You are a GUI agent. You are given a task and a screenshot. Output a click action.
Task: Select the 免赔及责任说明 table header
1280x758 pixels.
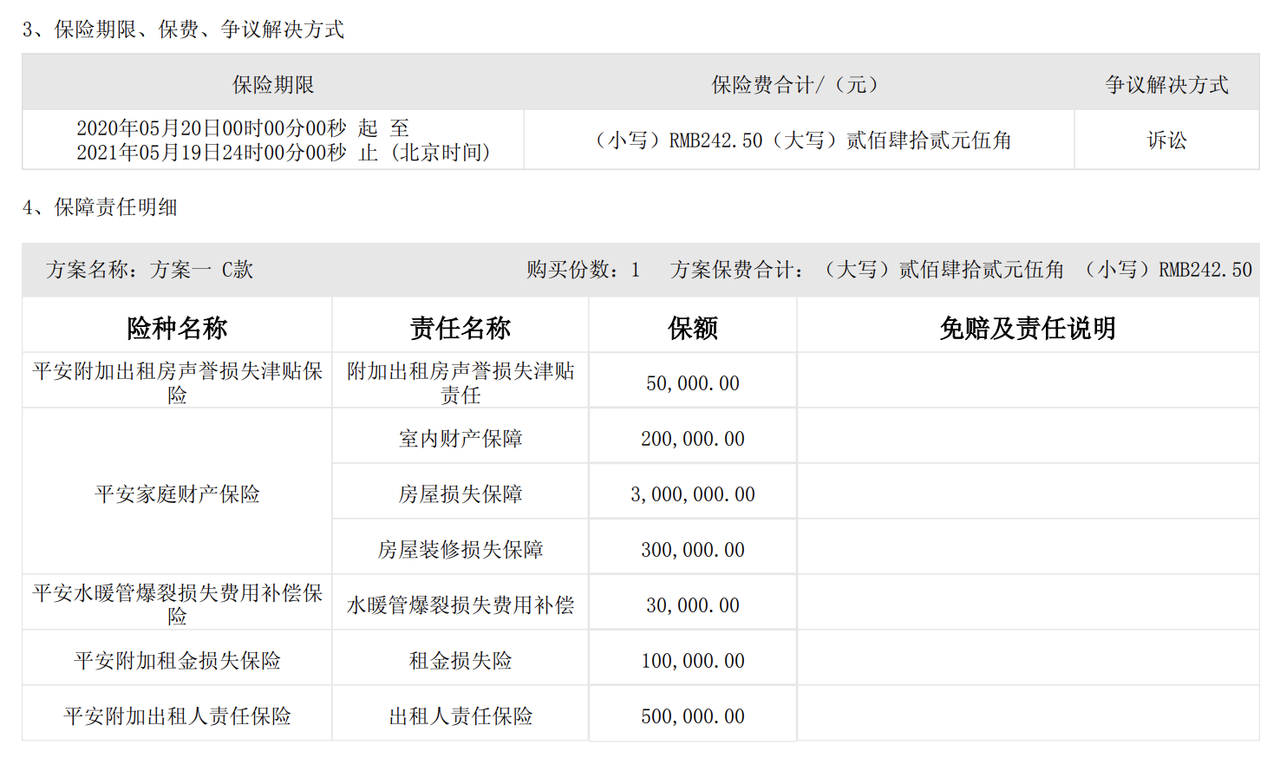1027,328
